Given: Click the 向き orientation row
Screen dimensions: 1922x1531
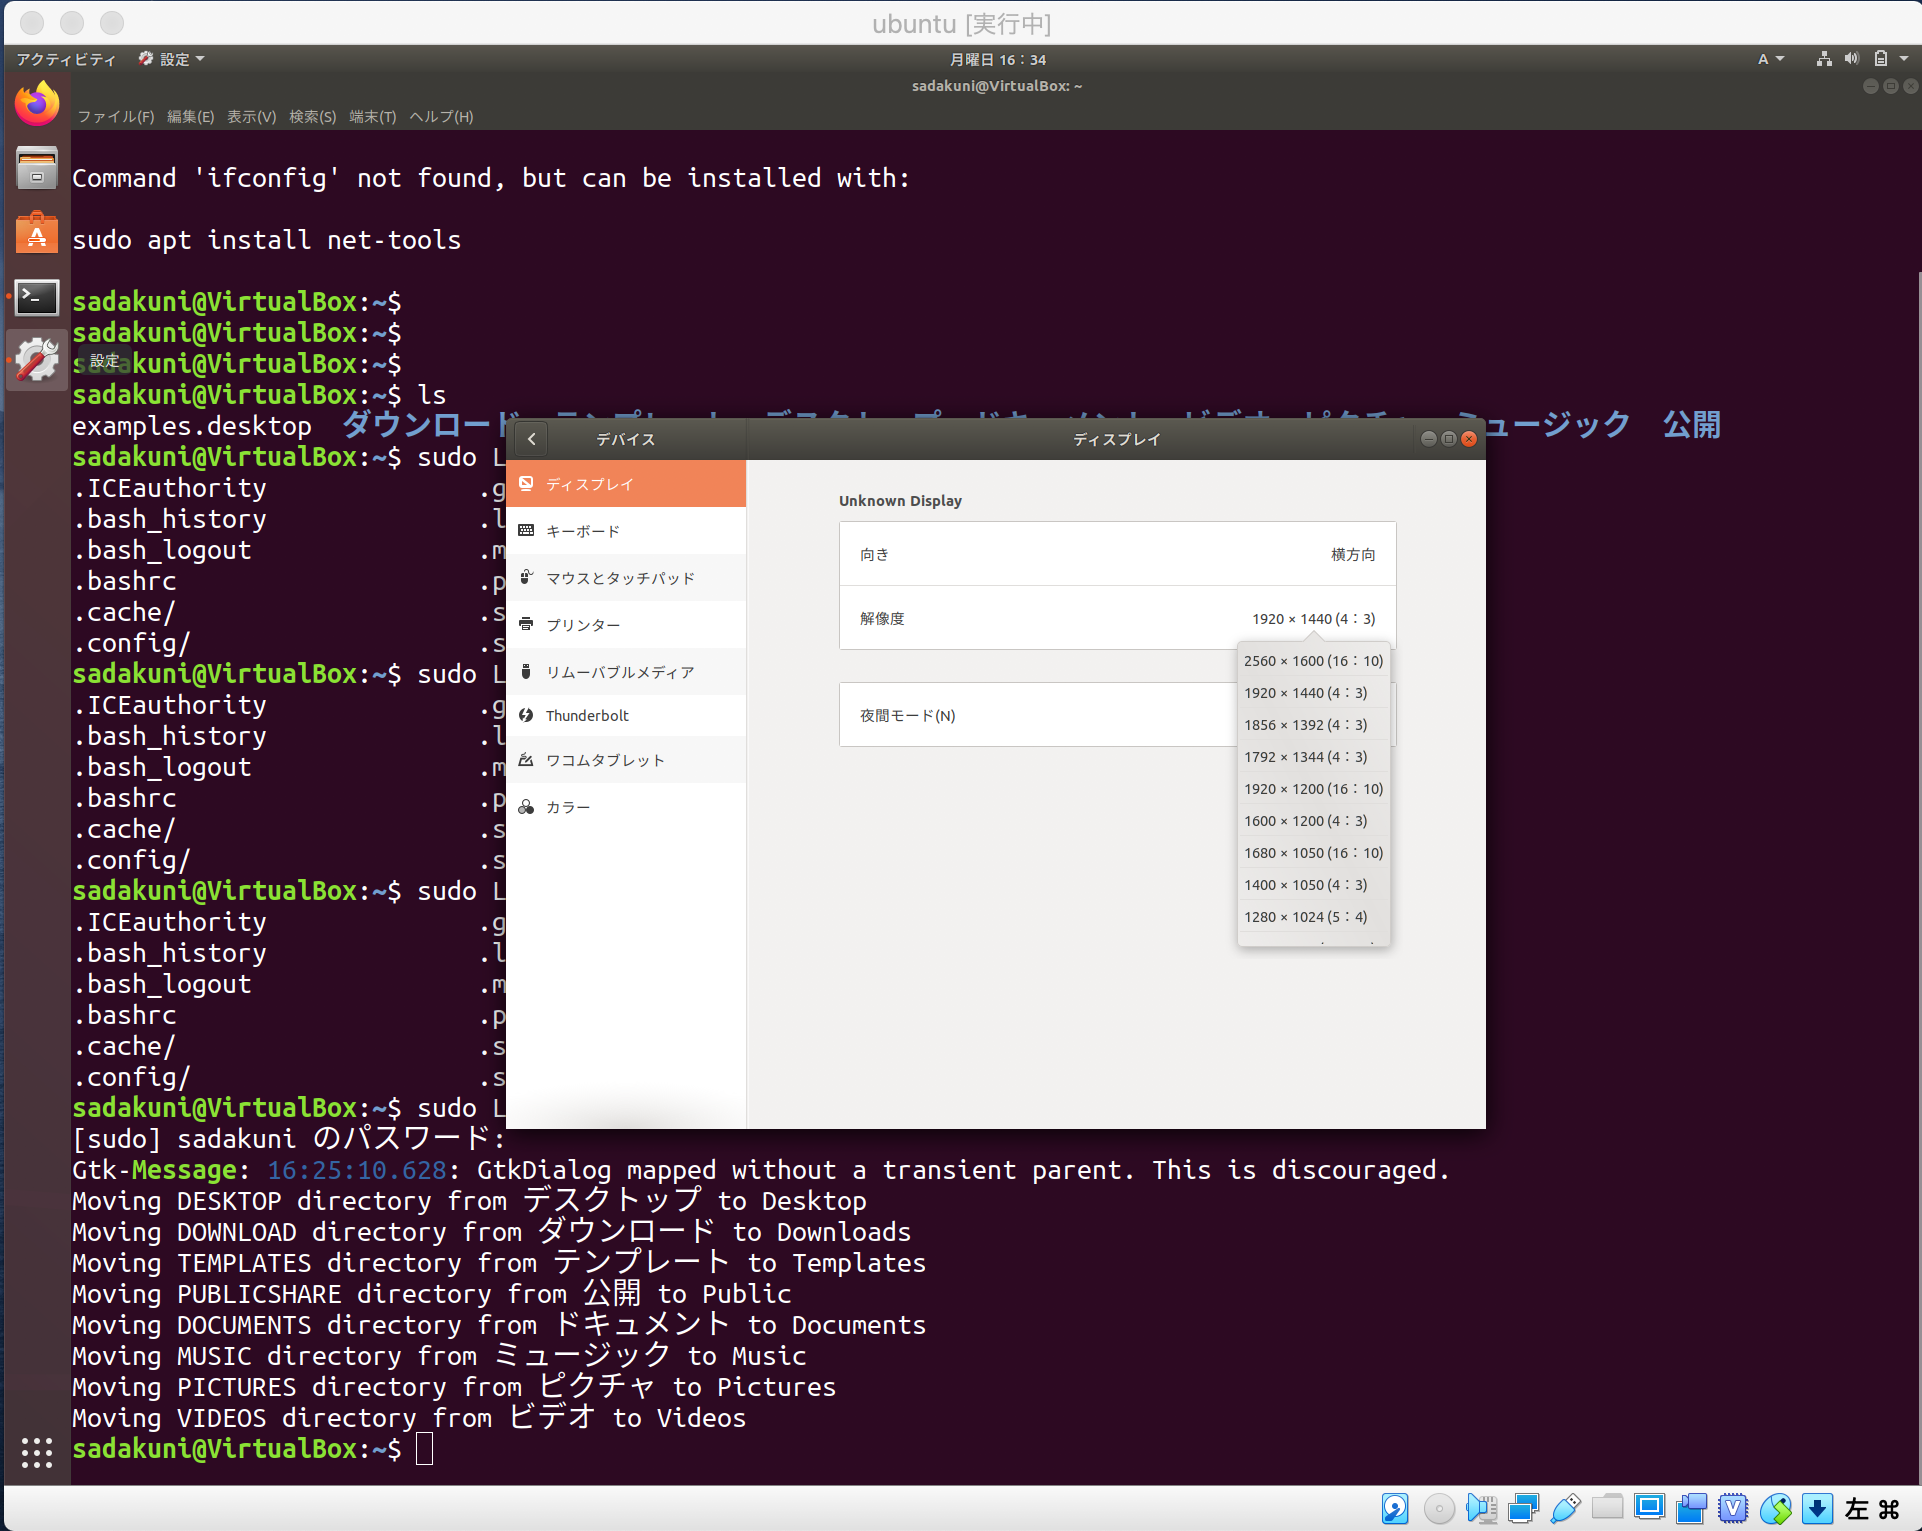Looking at the screenshot, I should pos(1117,554).
